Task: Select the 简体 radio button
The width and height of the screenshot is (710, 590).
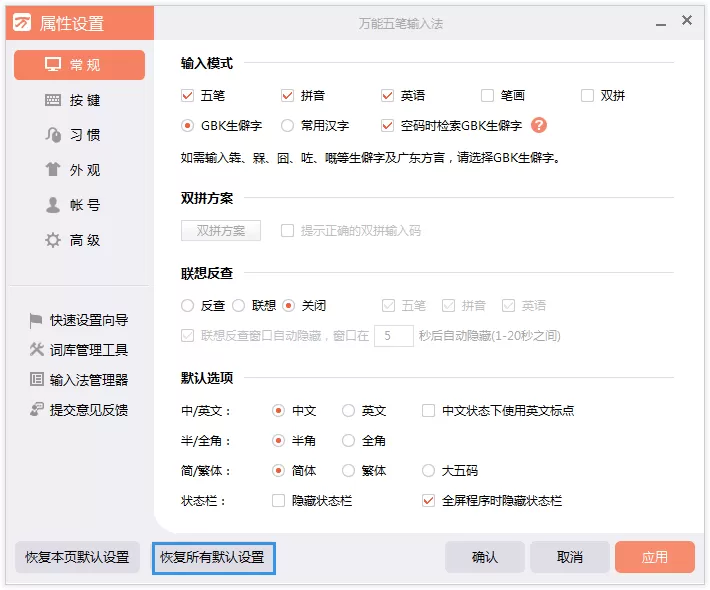Action: (278, 470)
